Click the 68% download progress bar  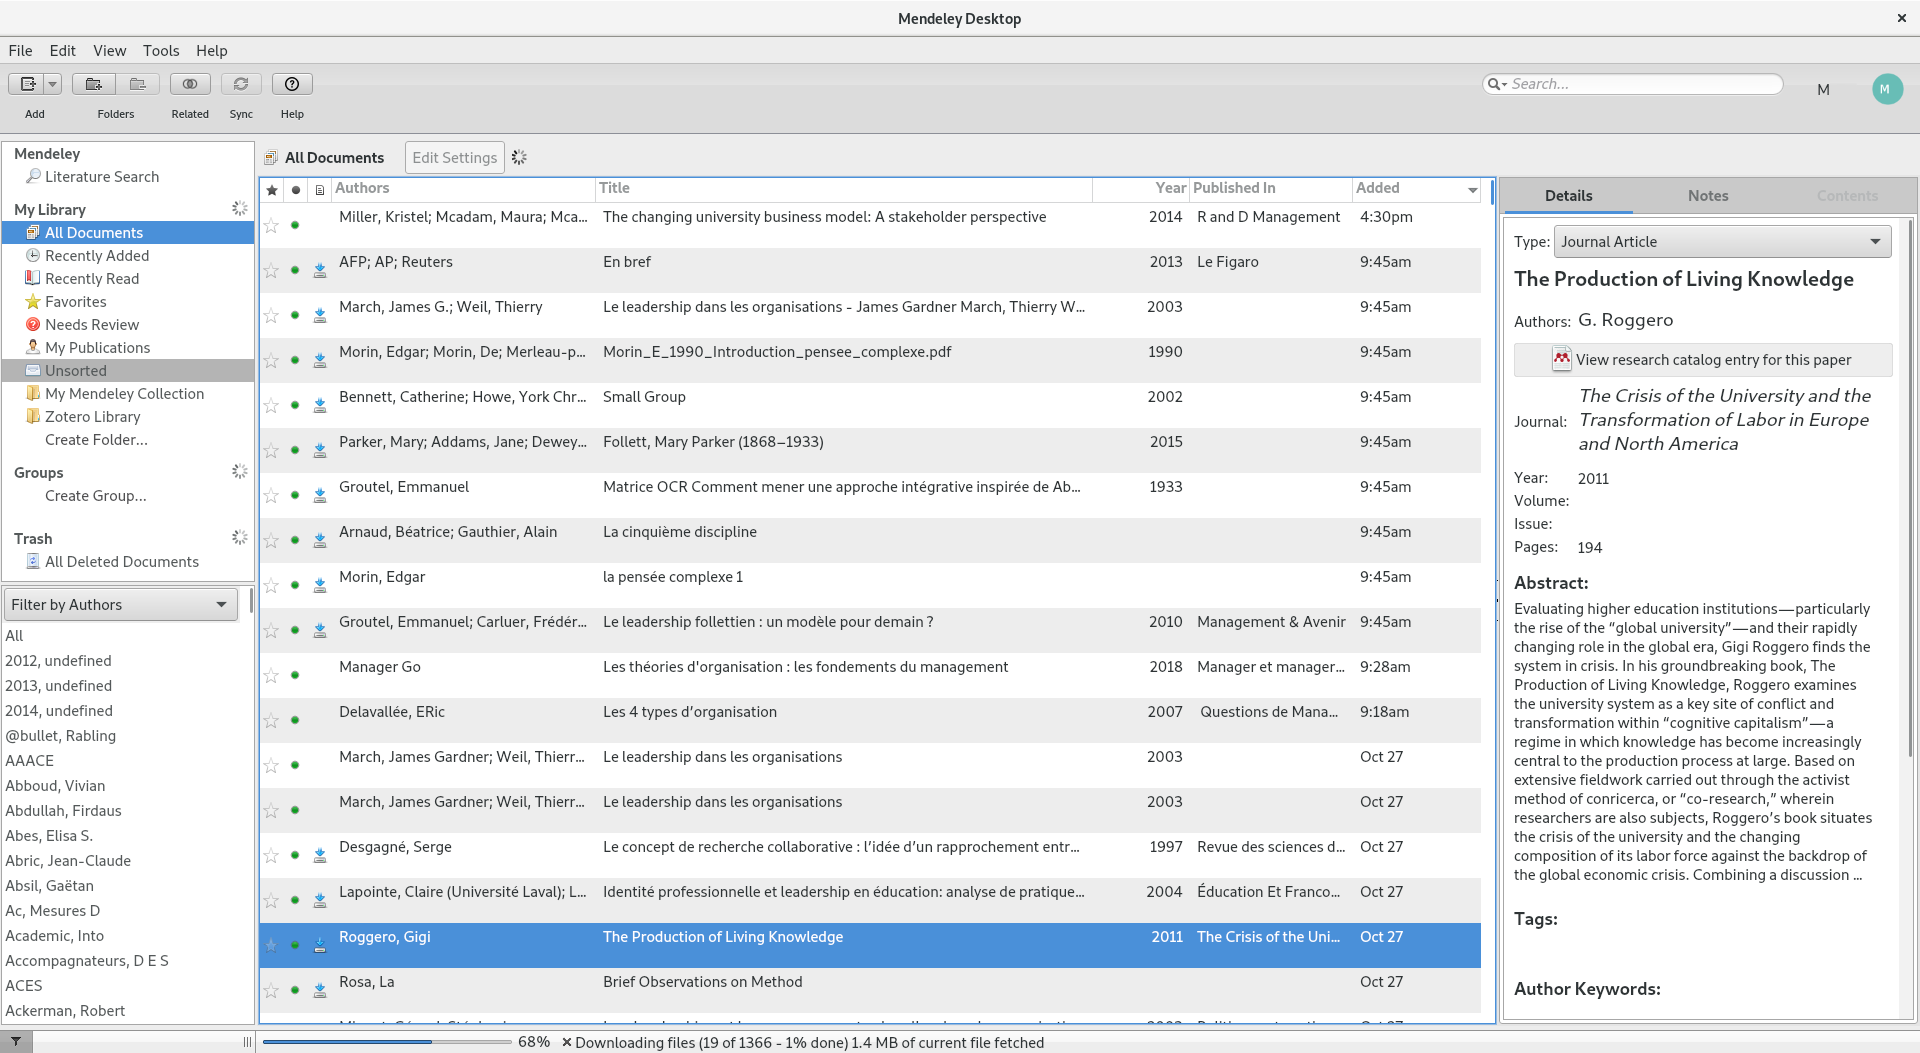pos(386,1042)
